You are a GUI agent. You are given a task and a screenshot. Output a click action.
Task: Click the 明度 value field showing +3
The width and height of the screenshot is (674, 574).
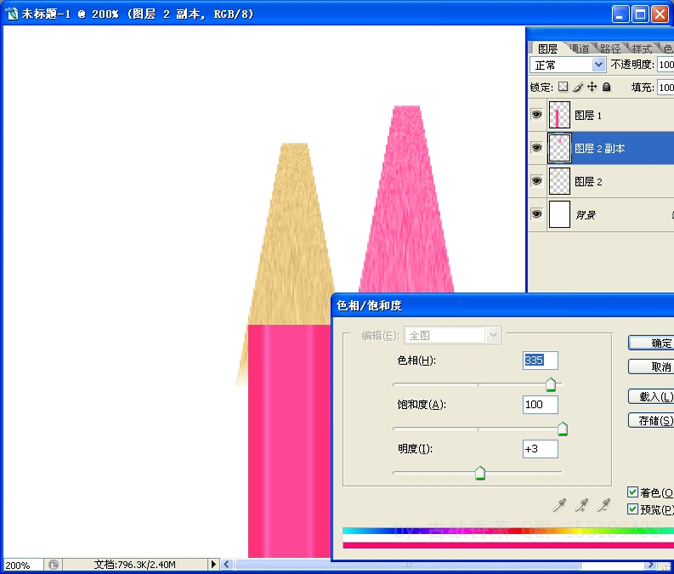tap(540, 449)
